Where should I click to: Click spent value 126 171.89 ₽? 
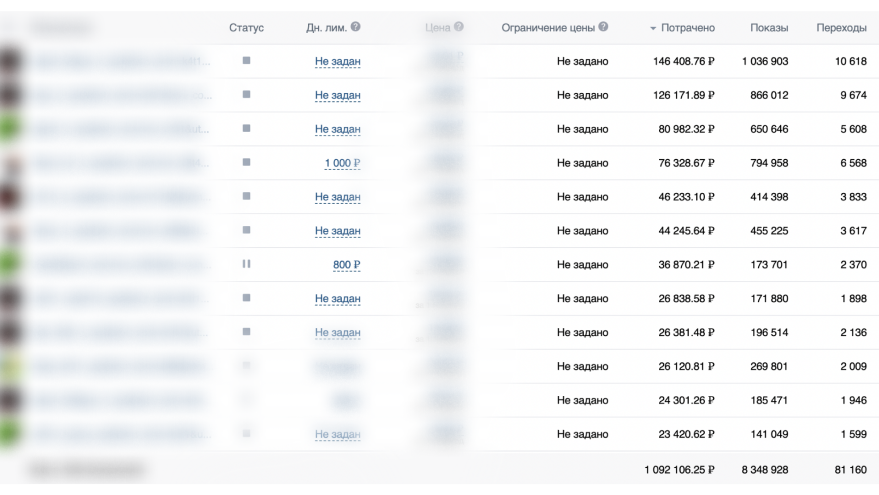point(684,95)
